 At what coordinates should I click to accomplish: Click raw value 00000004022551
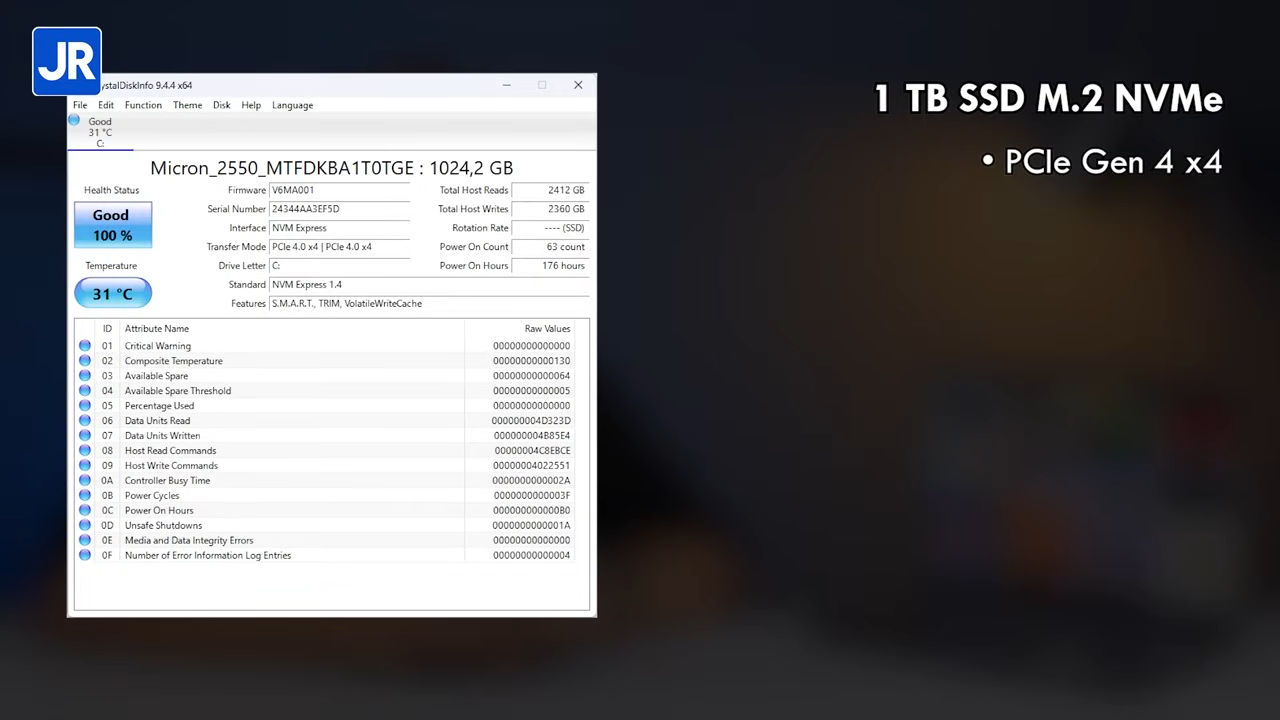pyautogui.click(x=532, y=466)
